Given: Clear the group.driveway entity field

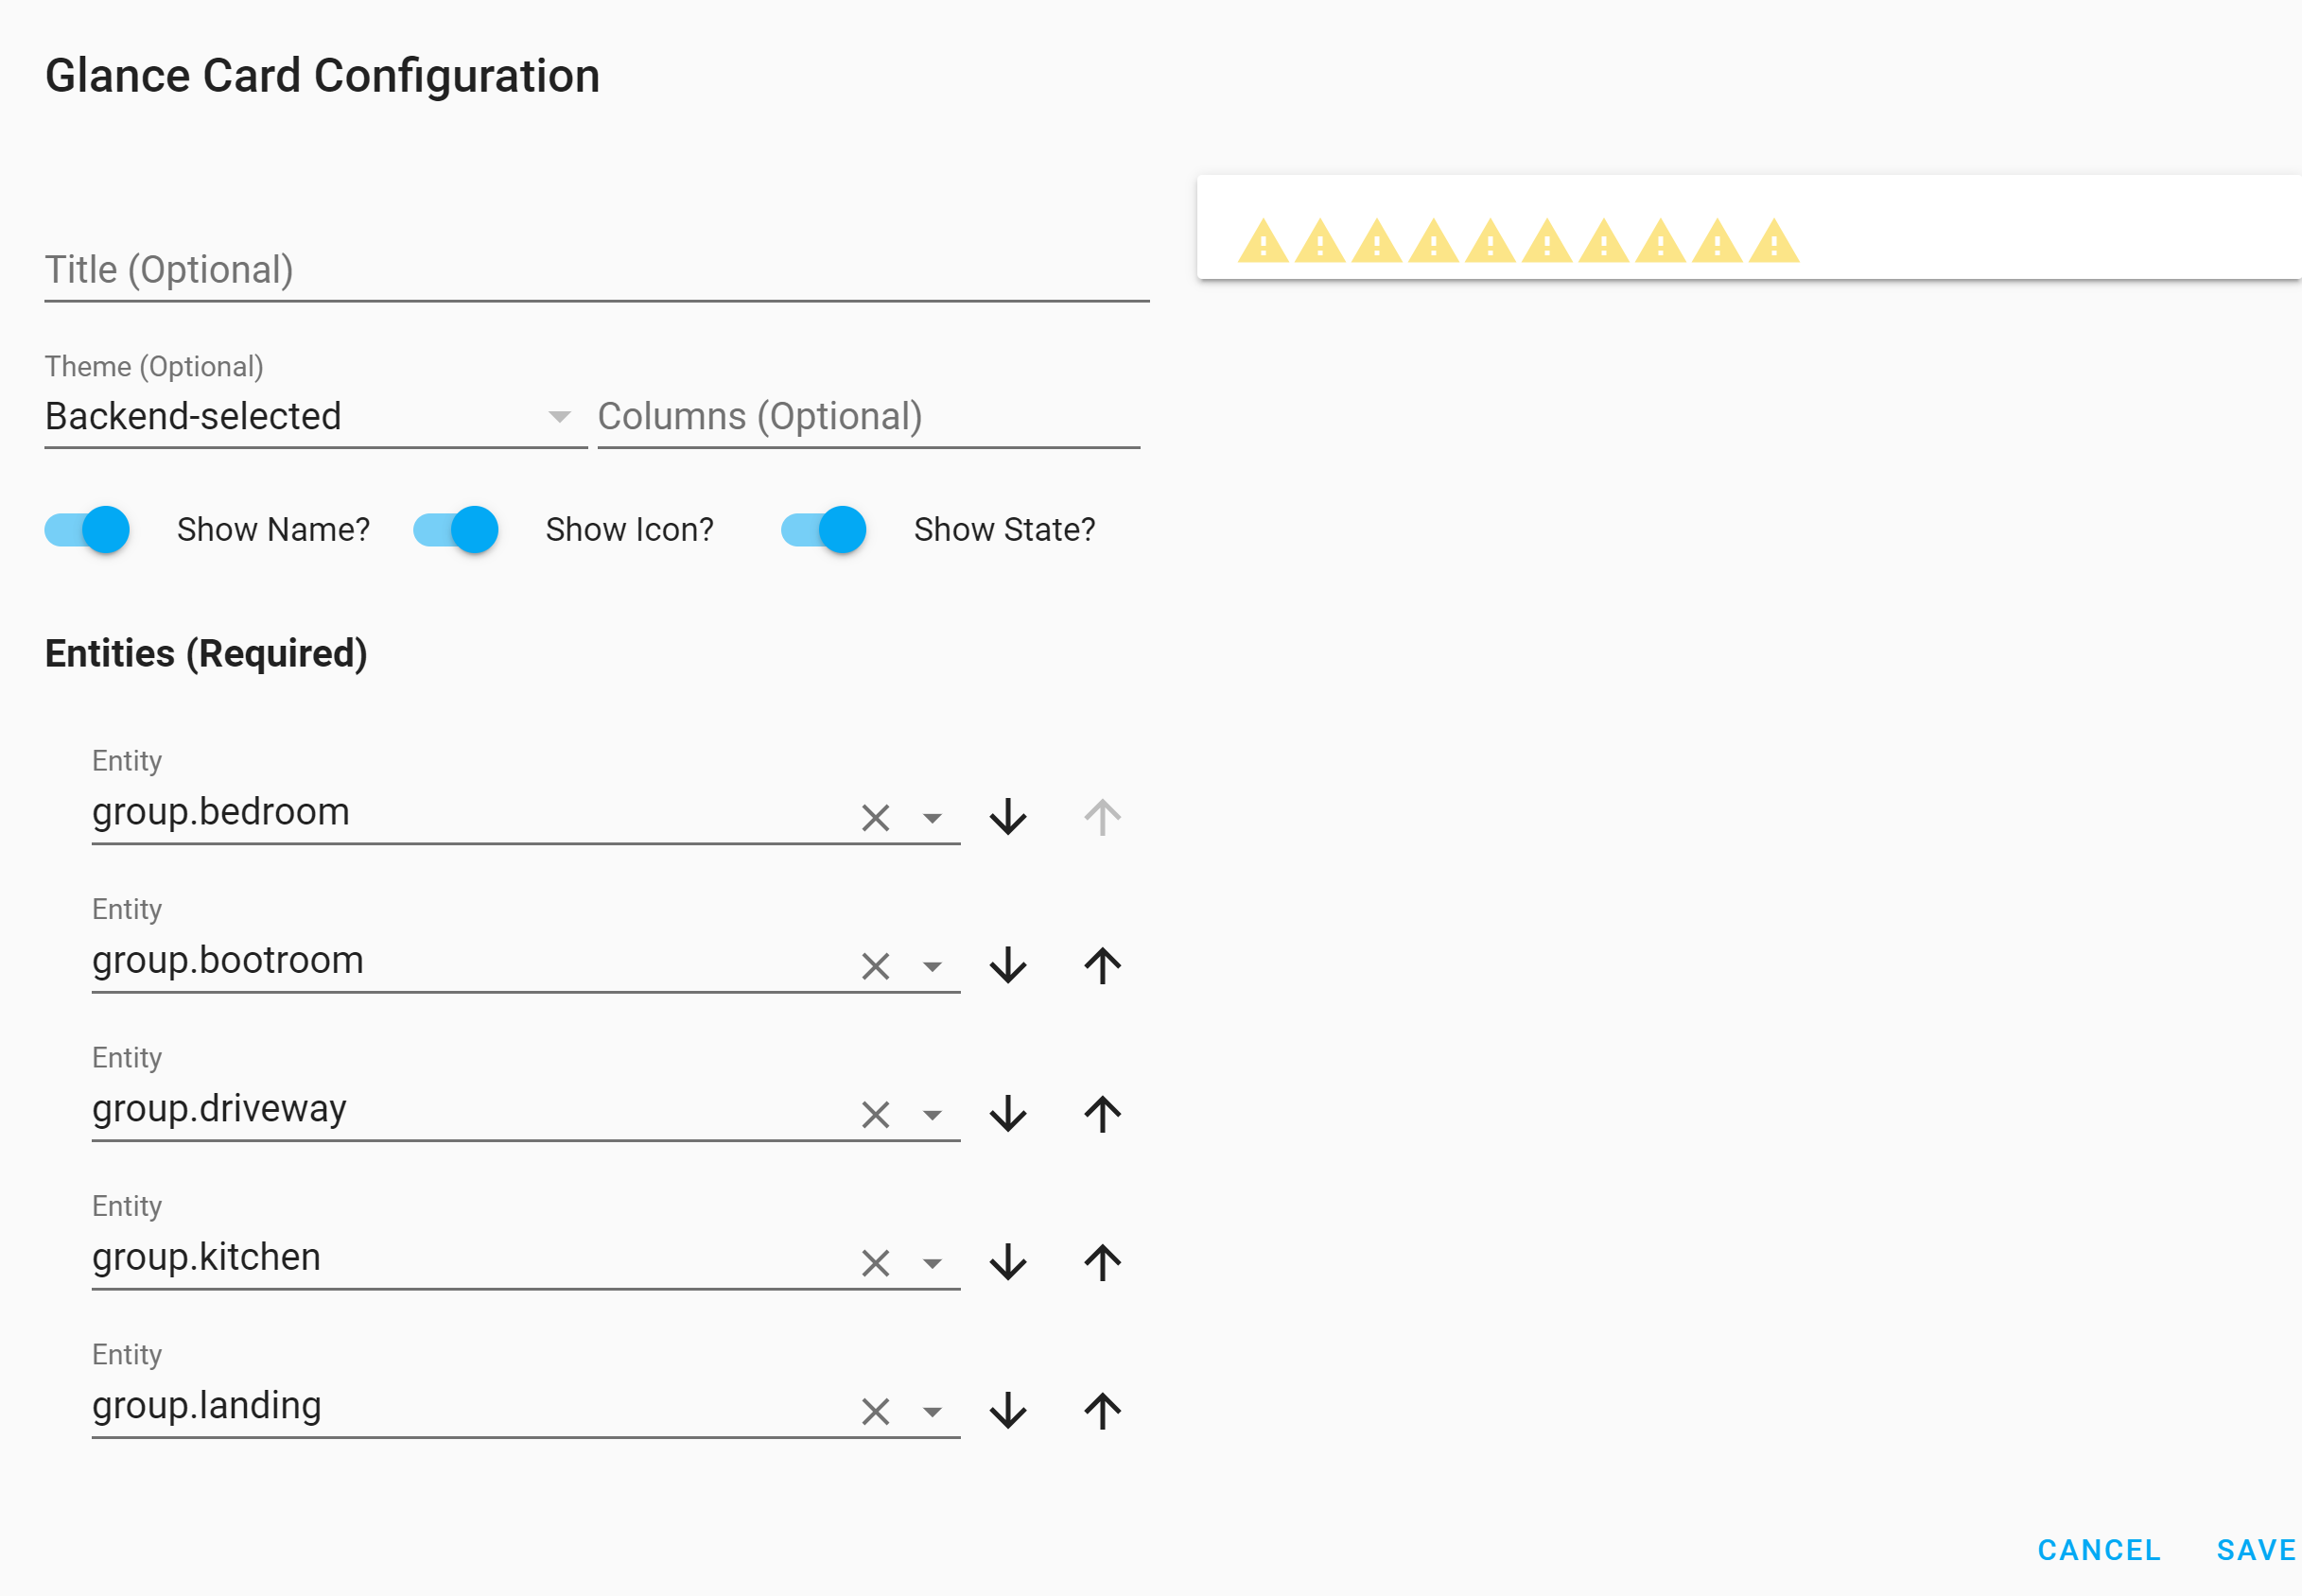Looking at the screenshot, I should click(x=874, y=1114).
